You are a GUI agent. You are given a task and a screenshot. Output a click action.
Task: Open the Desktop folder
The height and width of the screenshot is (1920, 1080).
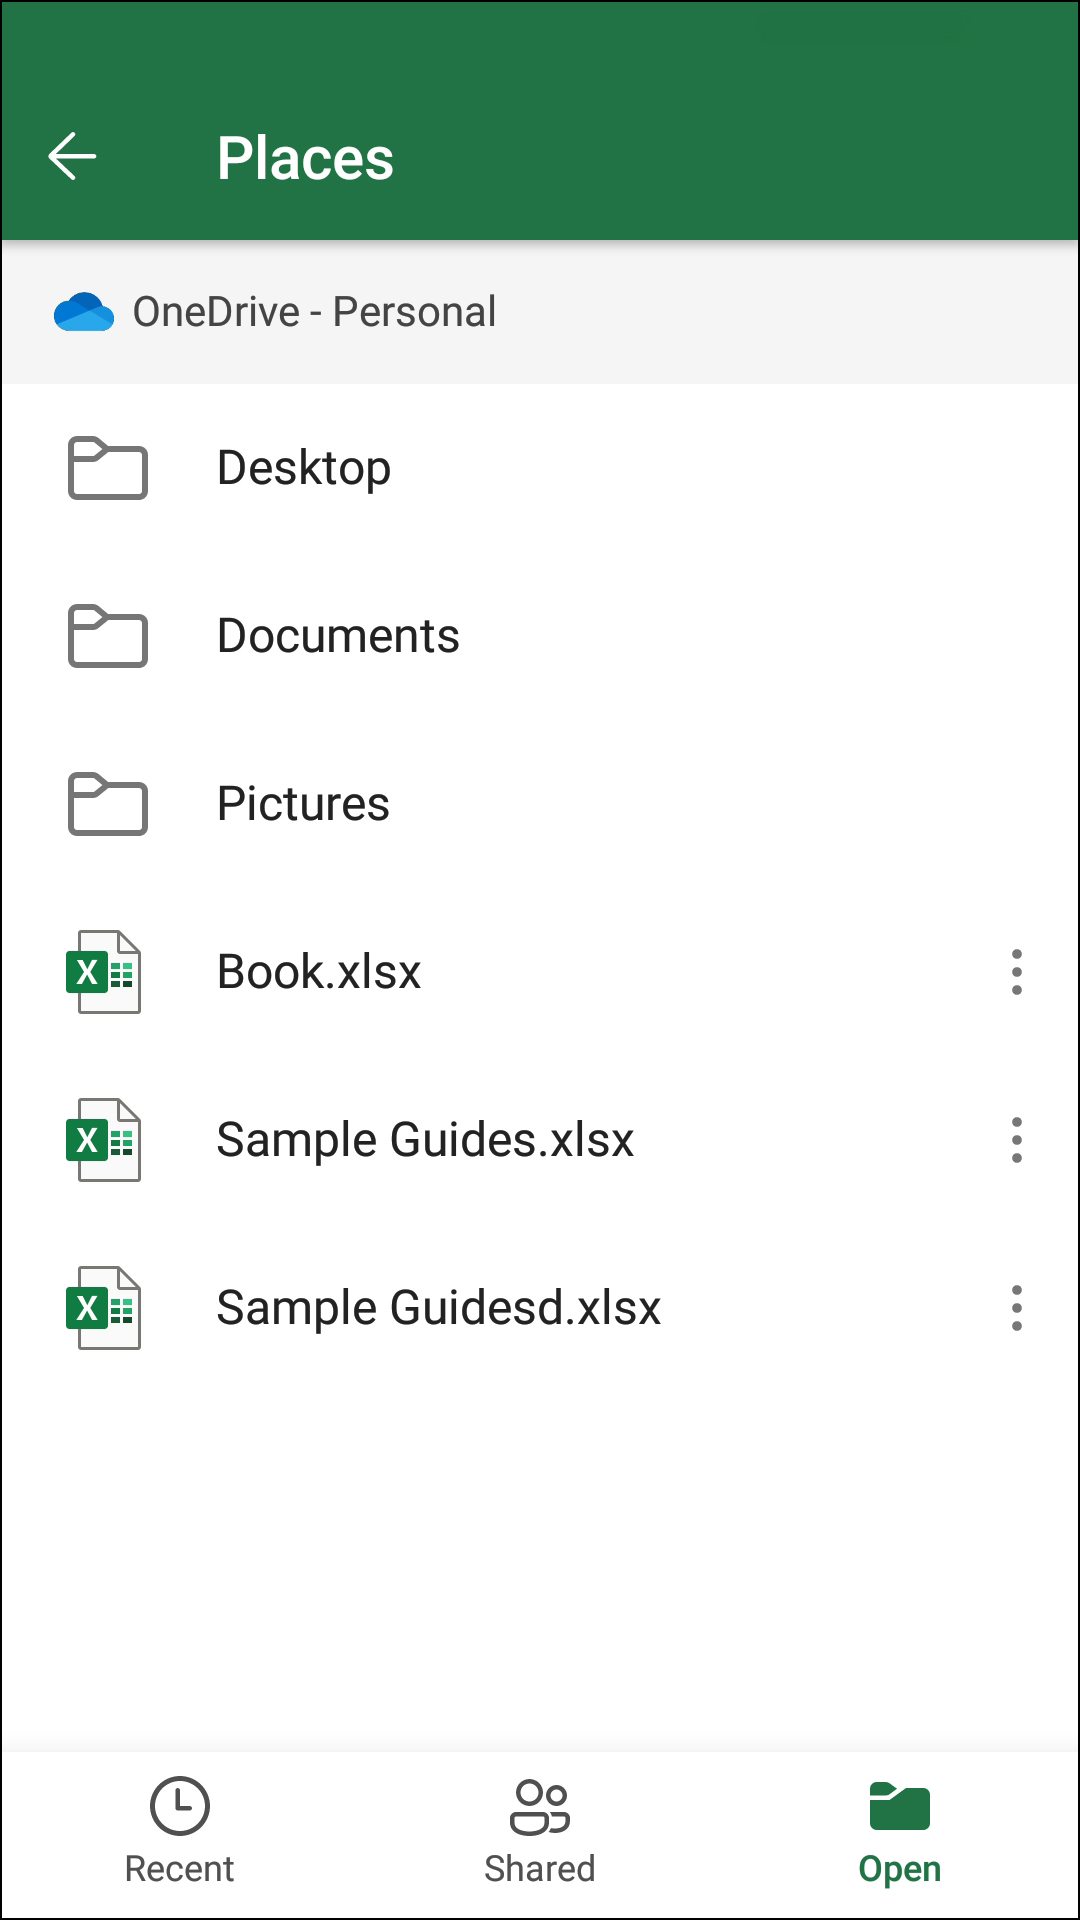click(x=304, y=468)
